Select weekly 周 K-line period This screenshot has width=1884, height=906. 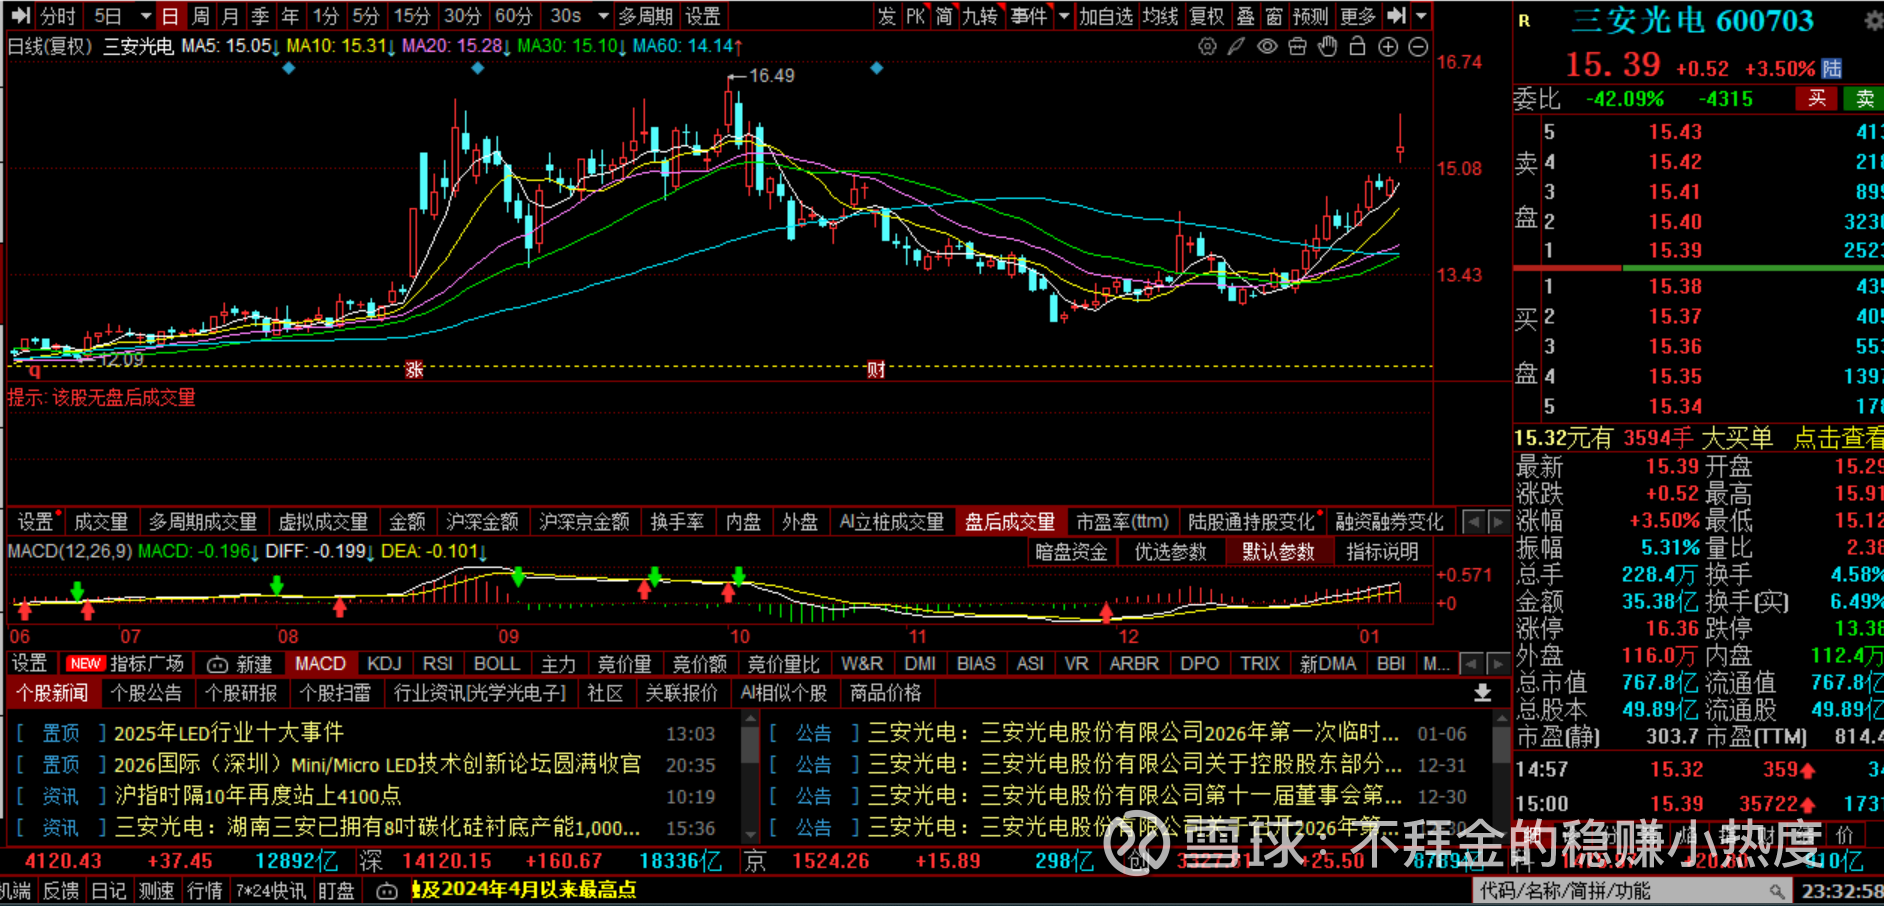[200, 16]
